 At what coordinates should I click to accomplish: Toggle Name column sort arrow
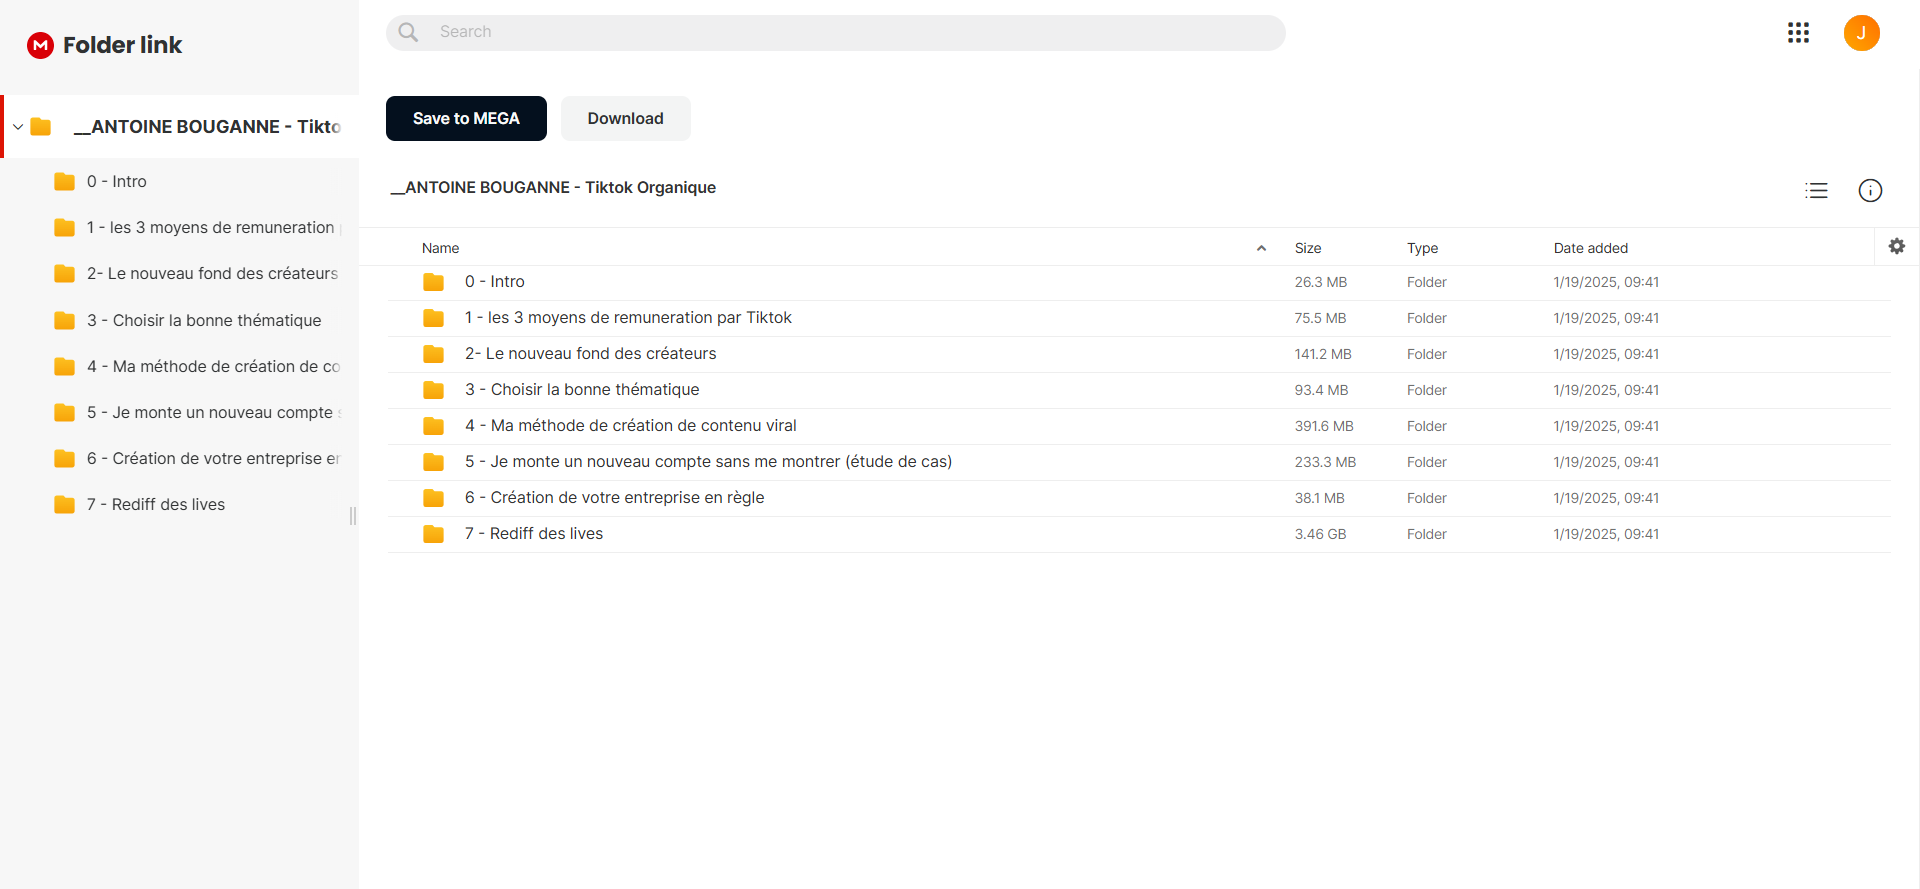click(1261, 248)
